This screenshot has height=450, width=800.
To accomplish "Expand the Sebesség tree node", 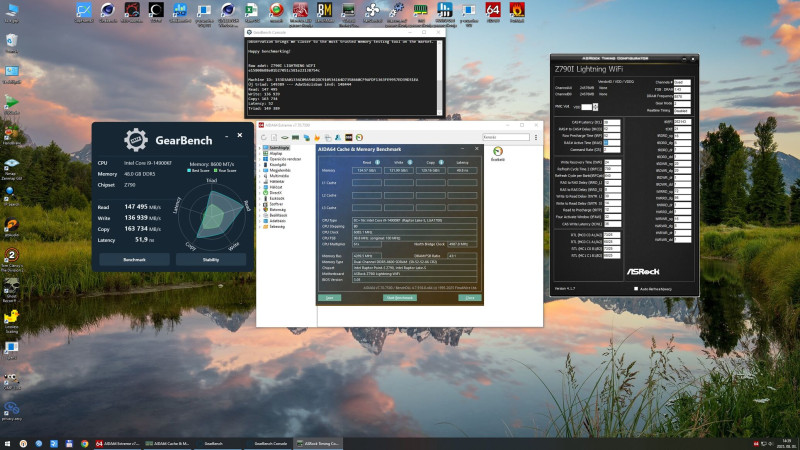I will (260, 227).
